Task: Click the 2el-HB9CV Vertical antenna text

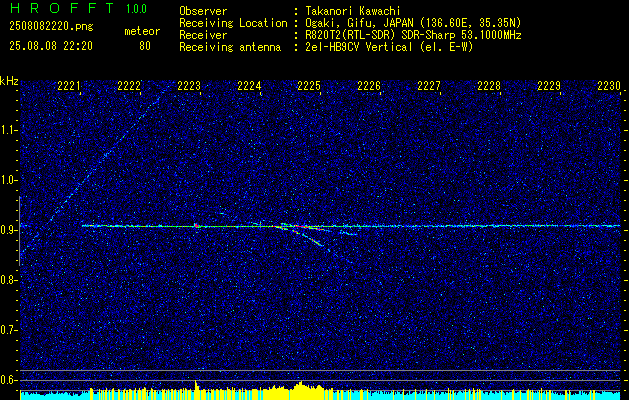Action: point(389,47)
